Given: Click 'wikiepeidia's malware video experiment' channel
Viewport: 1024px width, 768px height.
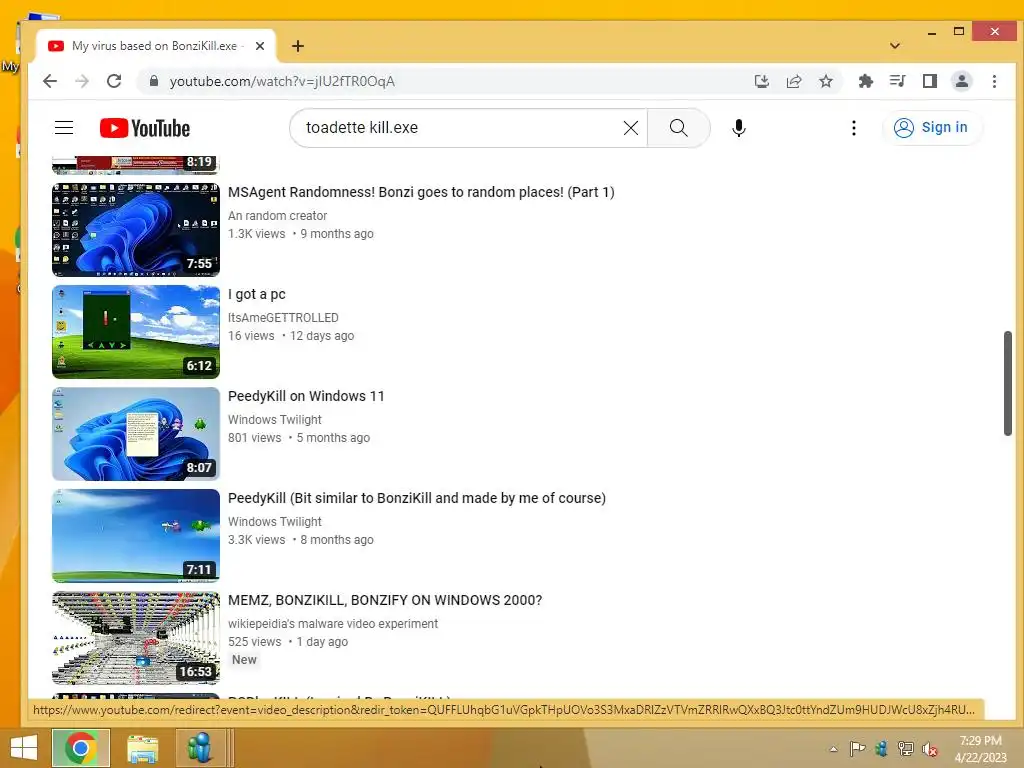Looking at the screenshot, I should [x=333, y=624].
